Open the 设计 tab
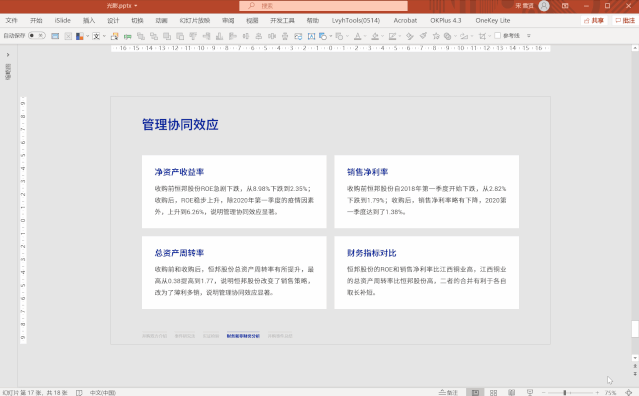This screenshot has width=639, height=396. [x=113, y=20]
